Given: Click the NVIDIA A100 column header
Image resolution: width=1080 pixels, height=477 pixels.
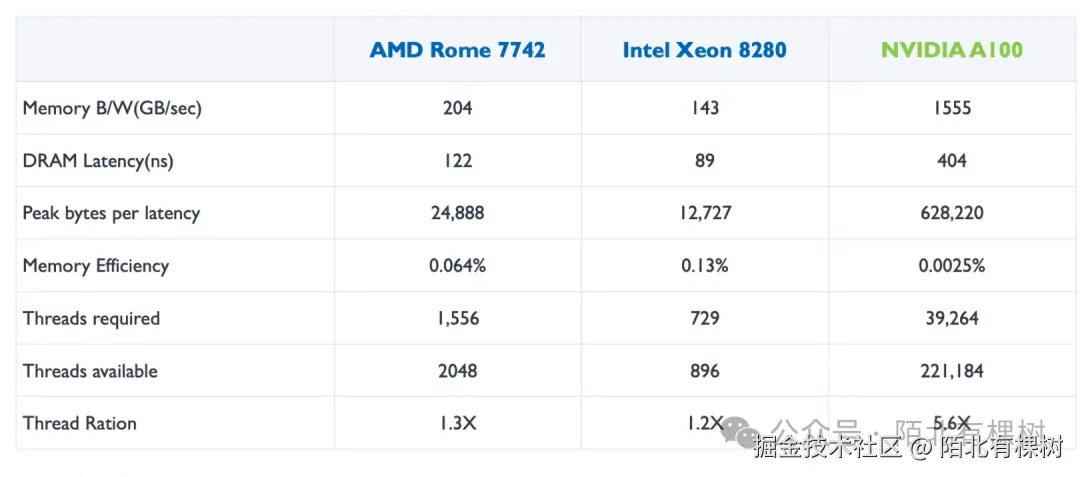Looking at the screenshot, I should [951, 50].
